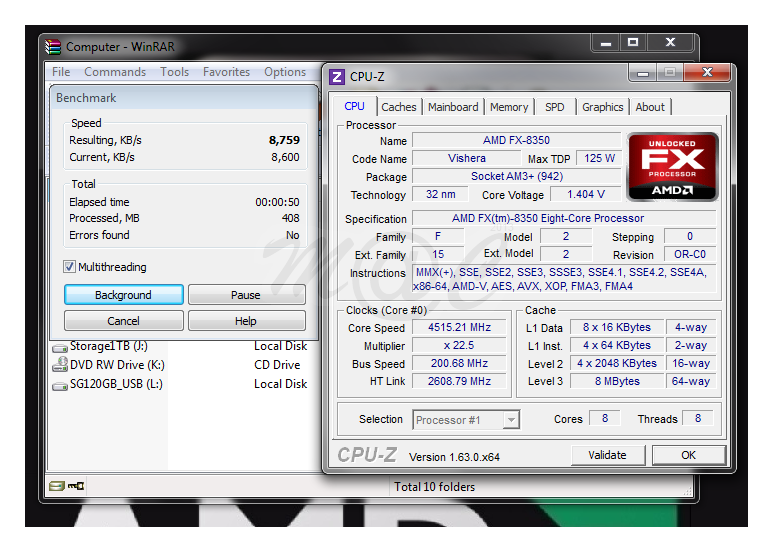
Task: Click the Storage1TB (J:) drive icon
Action: pos(60,347)
